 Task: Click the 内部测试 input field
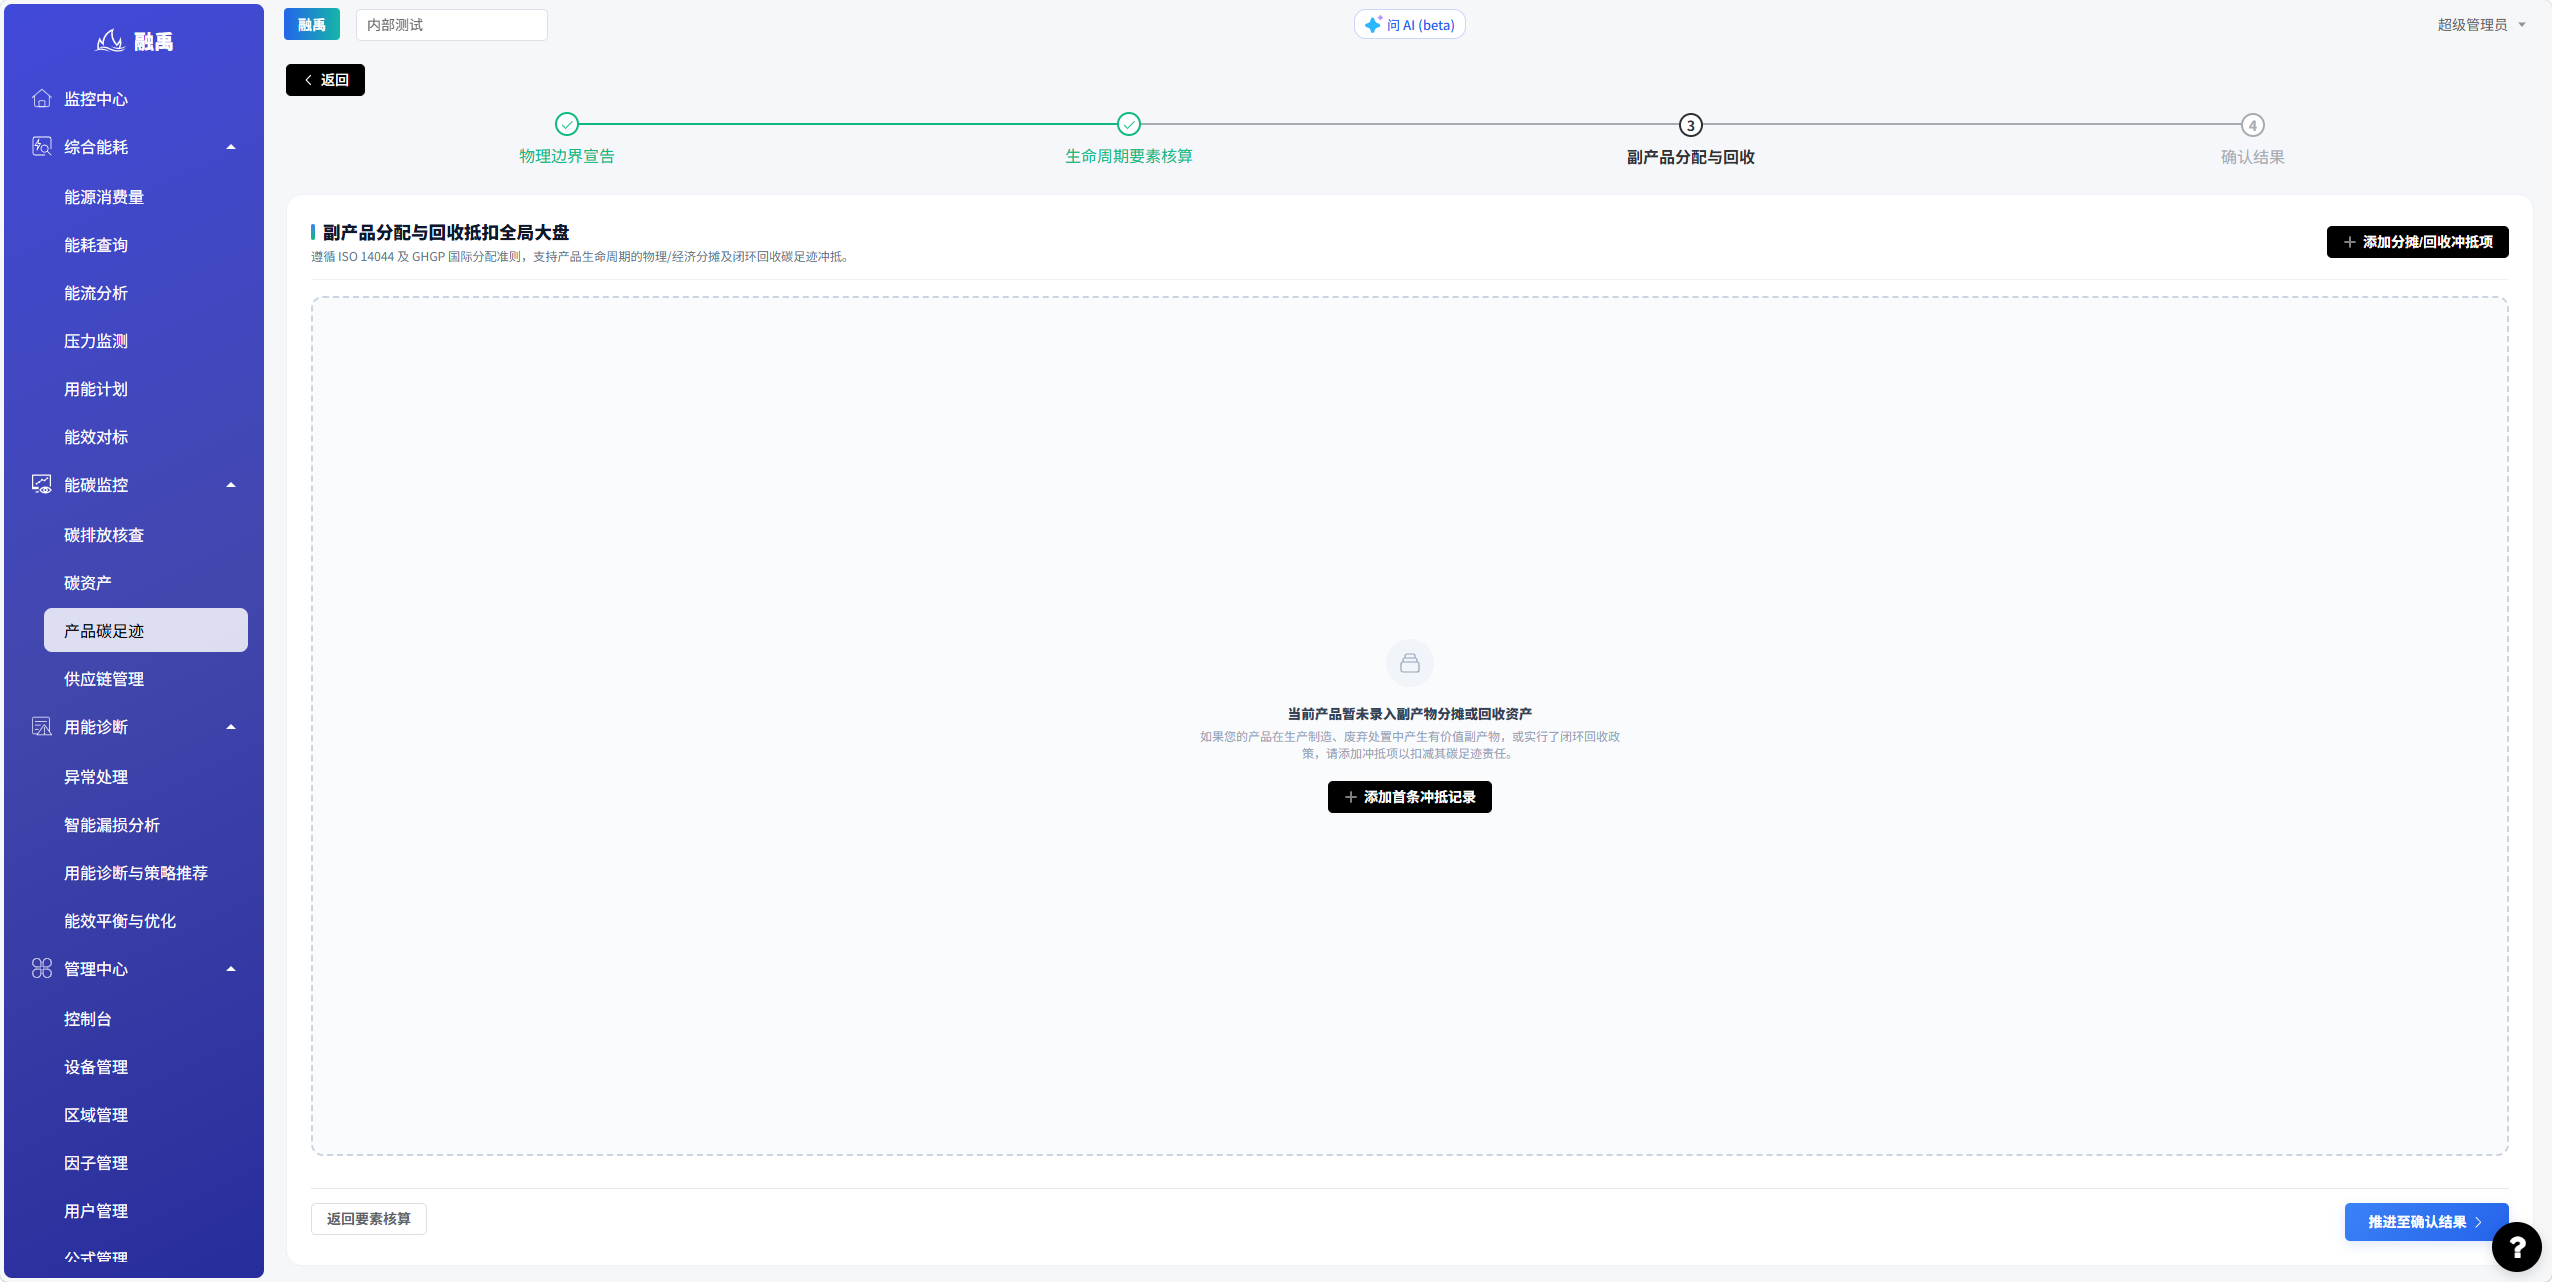point(451,25)
